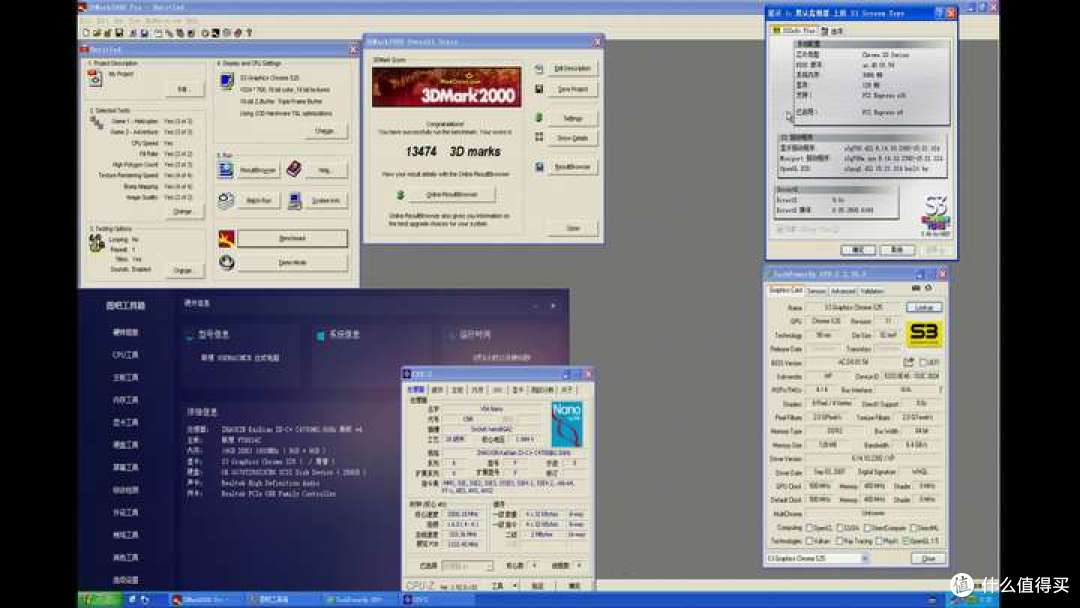1080x608 pixels.
Task: Toggle the UEFI checkbox in GPU-Z
Action: point(923,362)
